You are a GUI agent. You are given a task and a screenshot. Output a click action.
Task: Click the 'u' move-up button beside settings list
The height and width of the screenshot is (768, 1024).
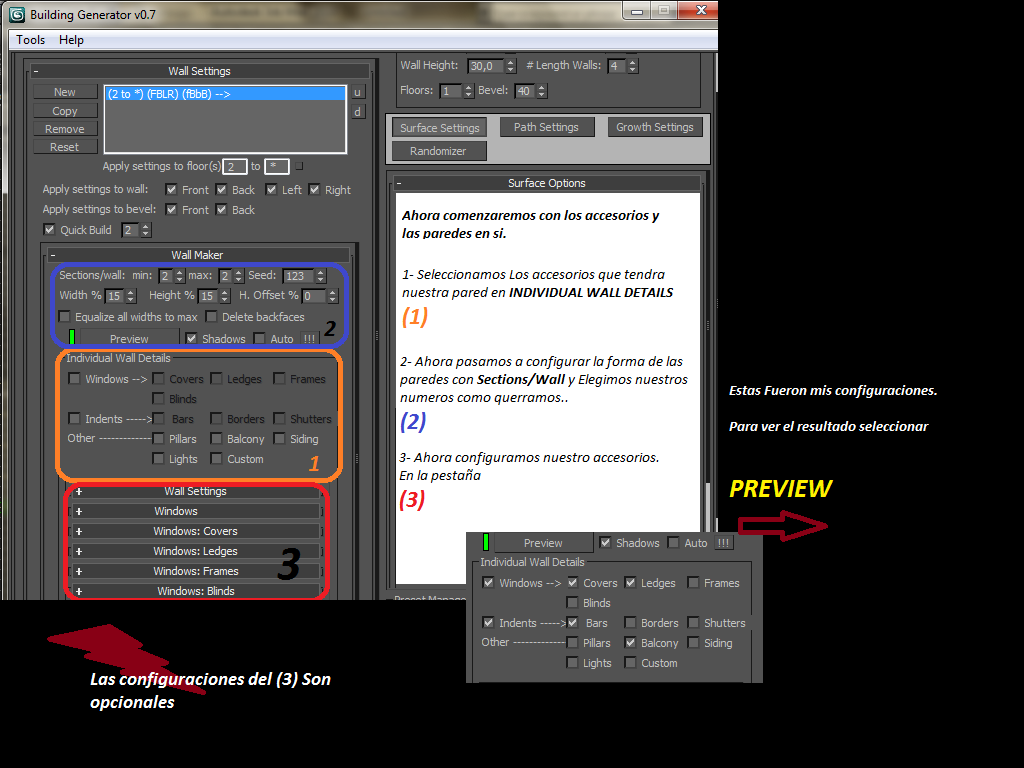(358, 92)
